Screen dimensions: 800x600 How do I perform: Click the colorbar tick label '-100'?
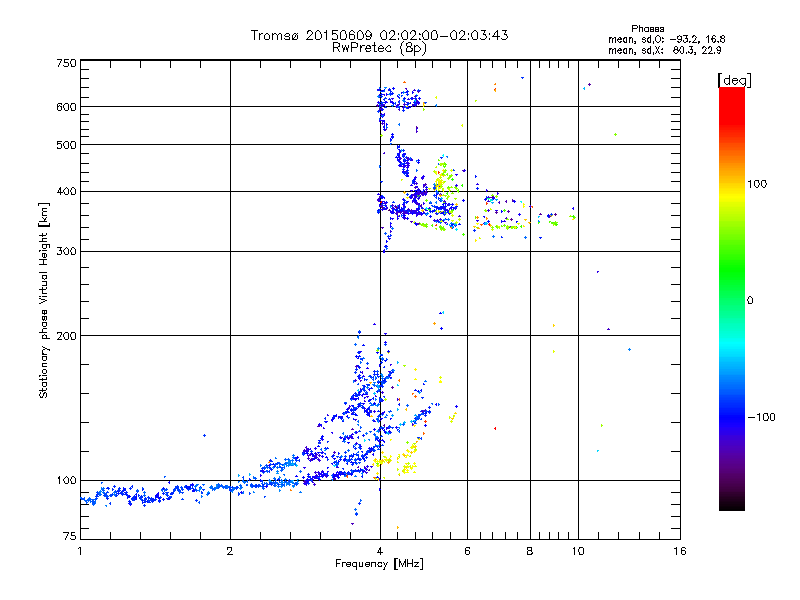click(x=761, y=417)
